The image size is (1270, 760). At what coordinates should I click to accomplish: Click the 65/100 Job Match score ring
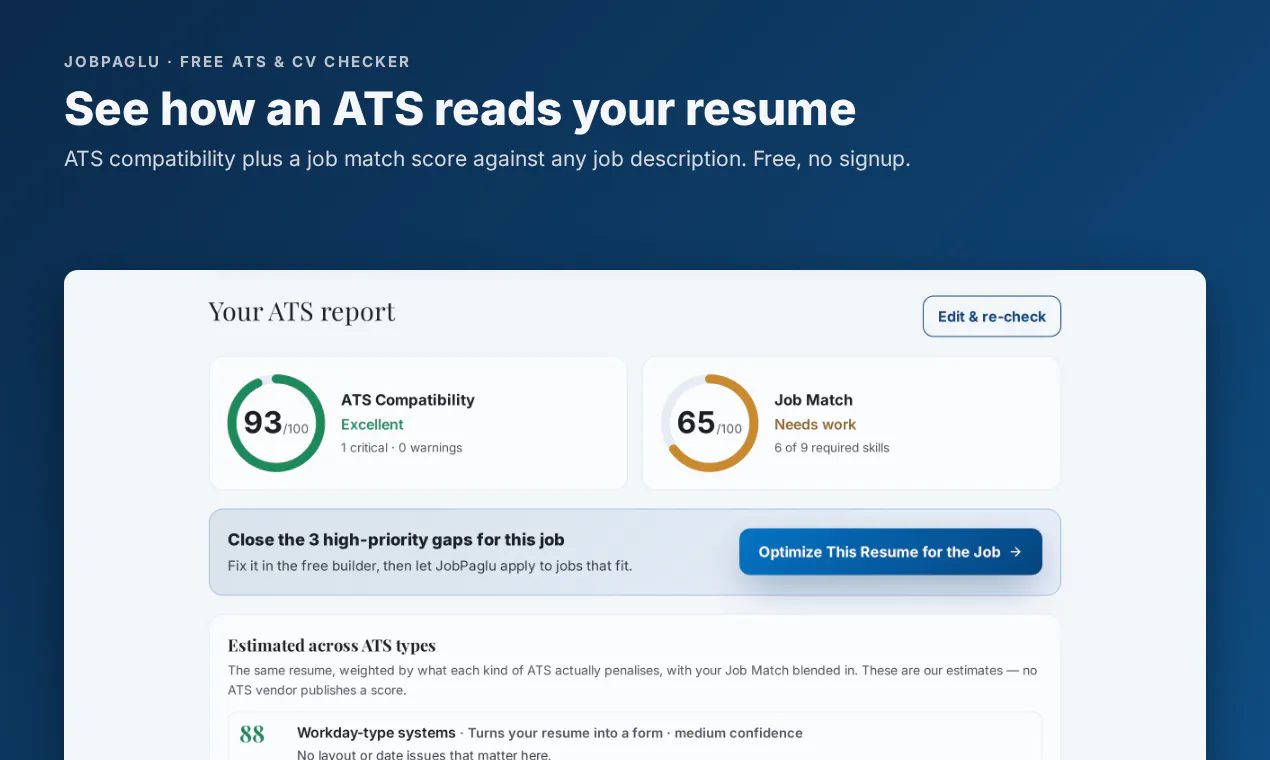710,423
